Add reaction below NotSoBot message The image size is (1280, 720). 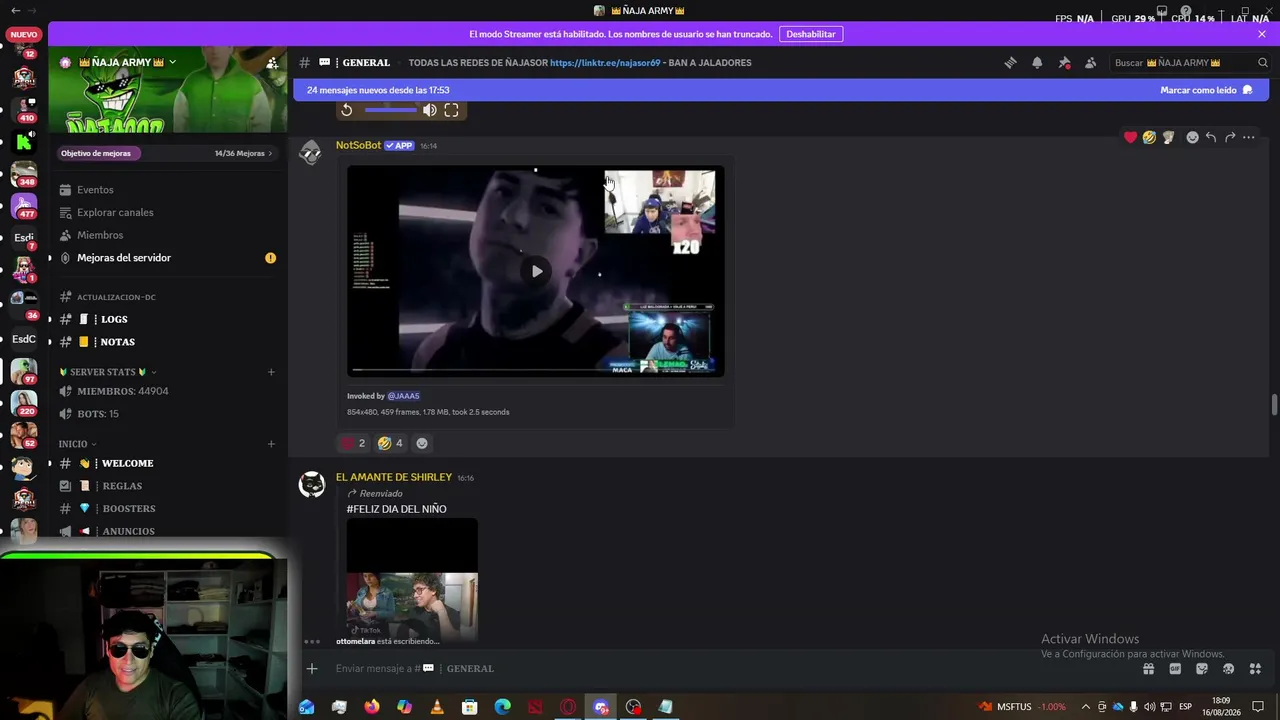tap(421, 443)
